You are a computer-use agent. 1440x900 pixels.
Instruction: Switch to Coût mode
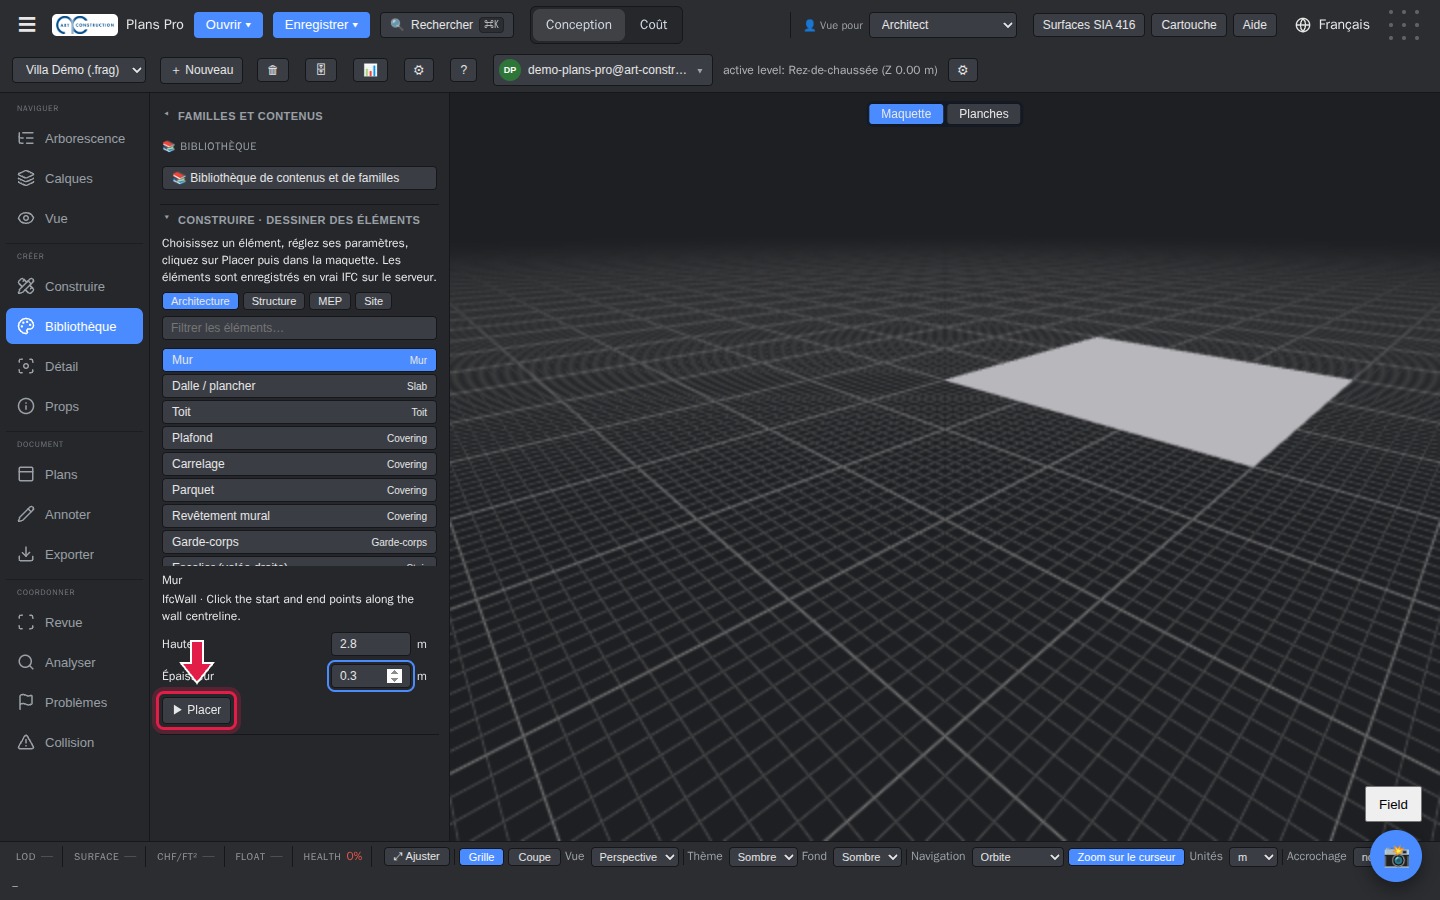[653, 25]
